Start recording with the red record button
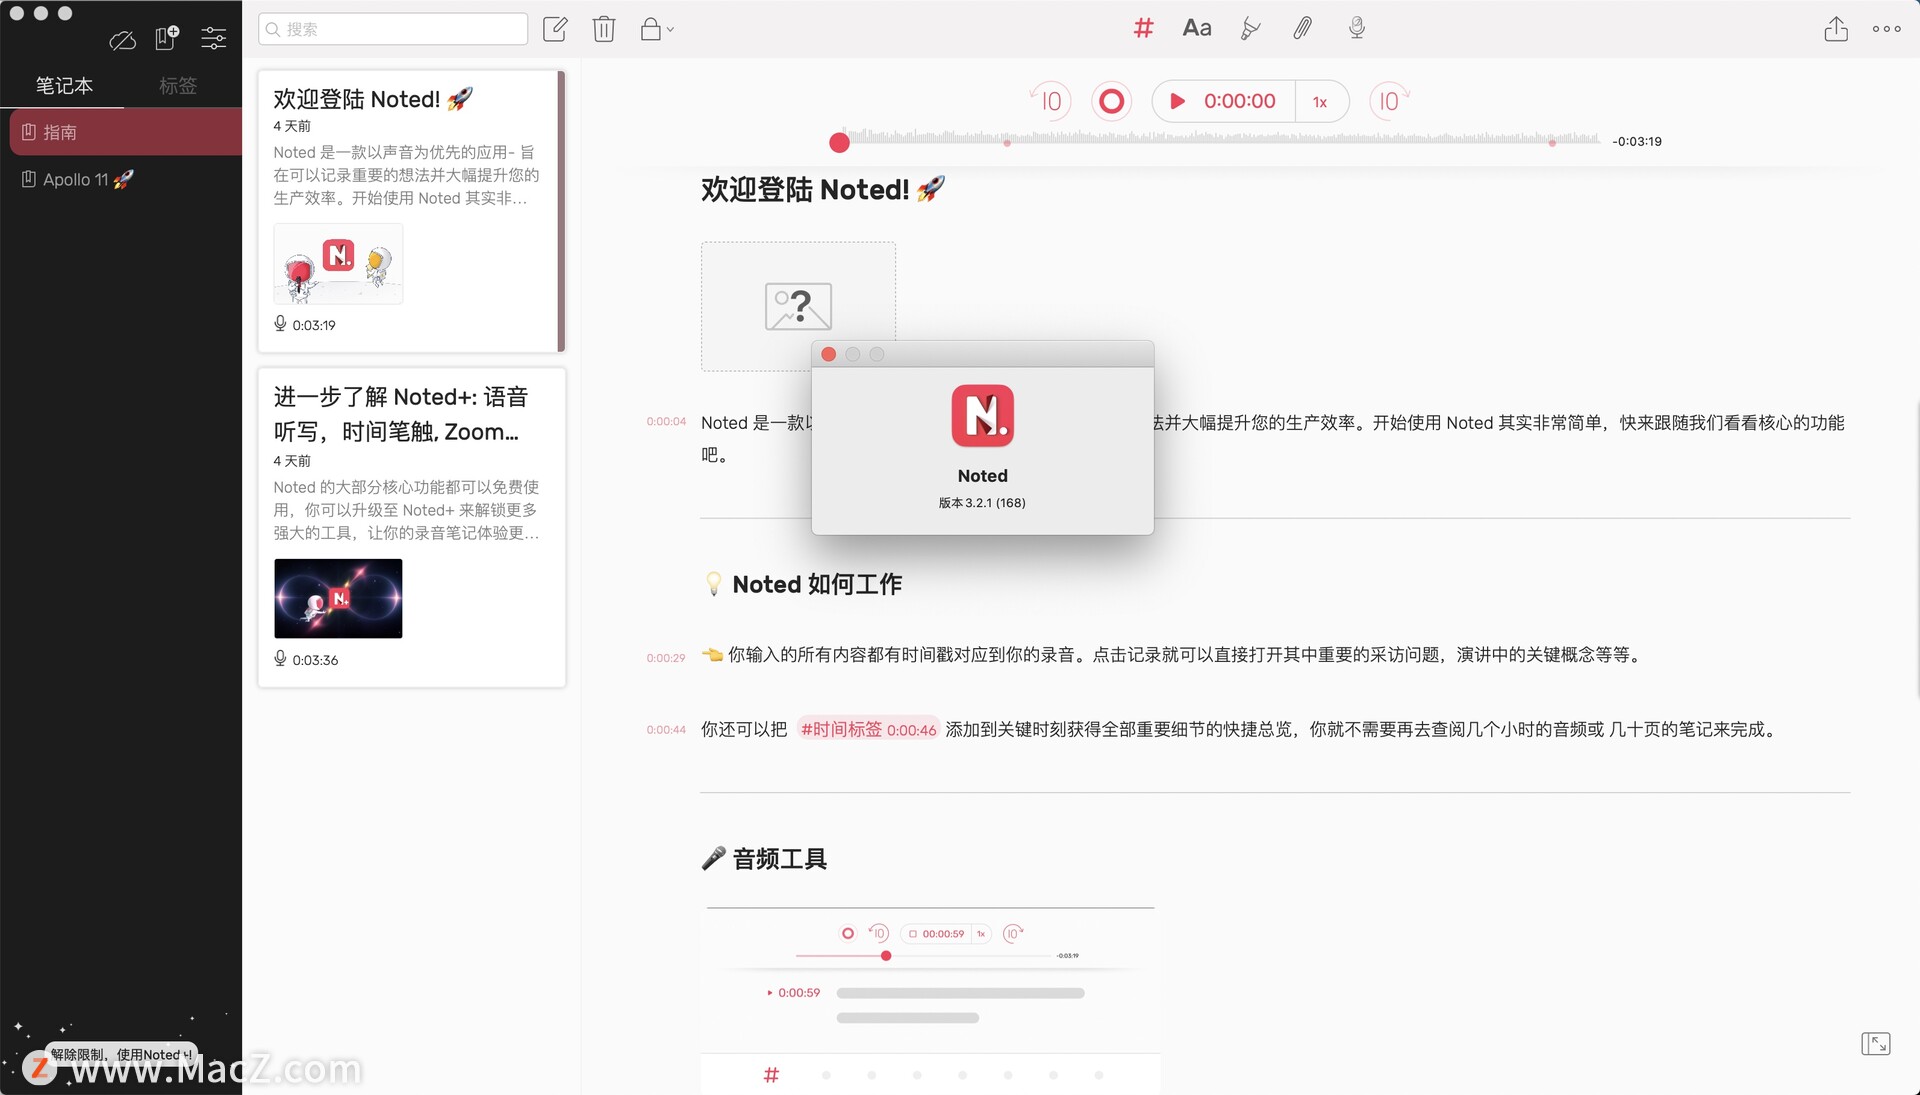This screenshot has width=1920, height=1095. tap(1111, 101)
